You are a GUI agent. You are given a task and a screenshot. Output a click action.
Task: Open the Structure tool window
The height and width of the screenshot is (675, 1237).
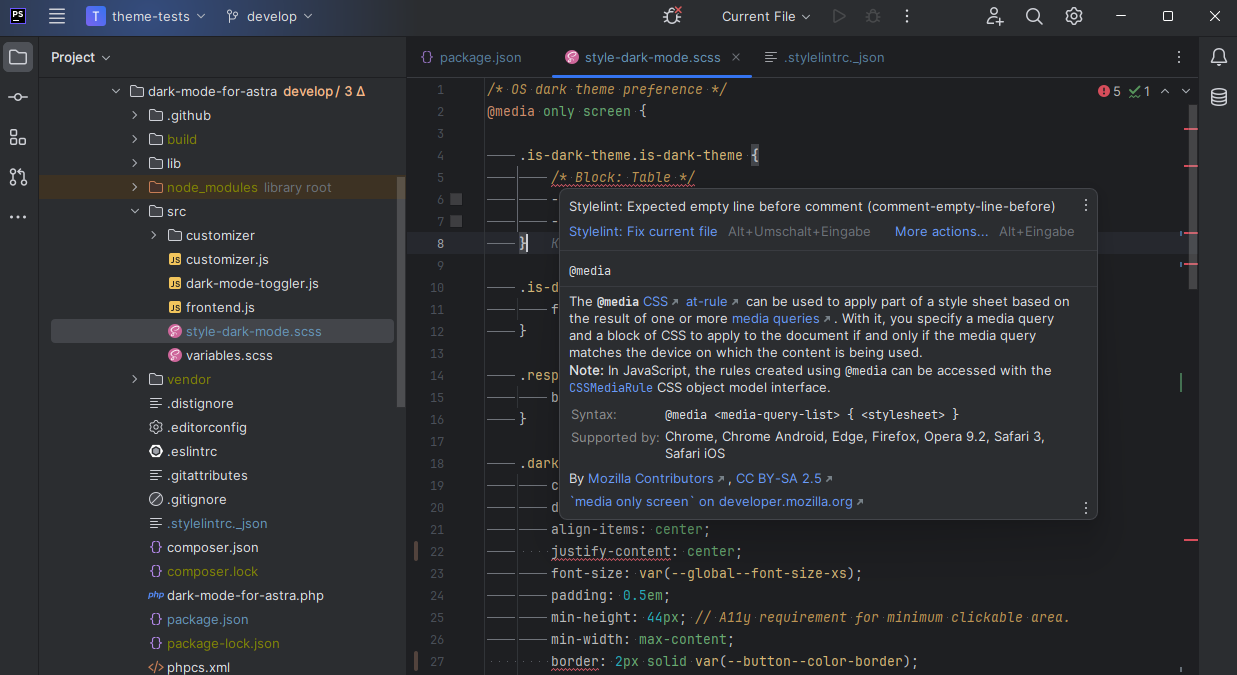pyautogui.click(x=18, y=137)
